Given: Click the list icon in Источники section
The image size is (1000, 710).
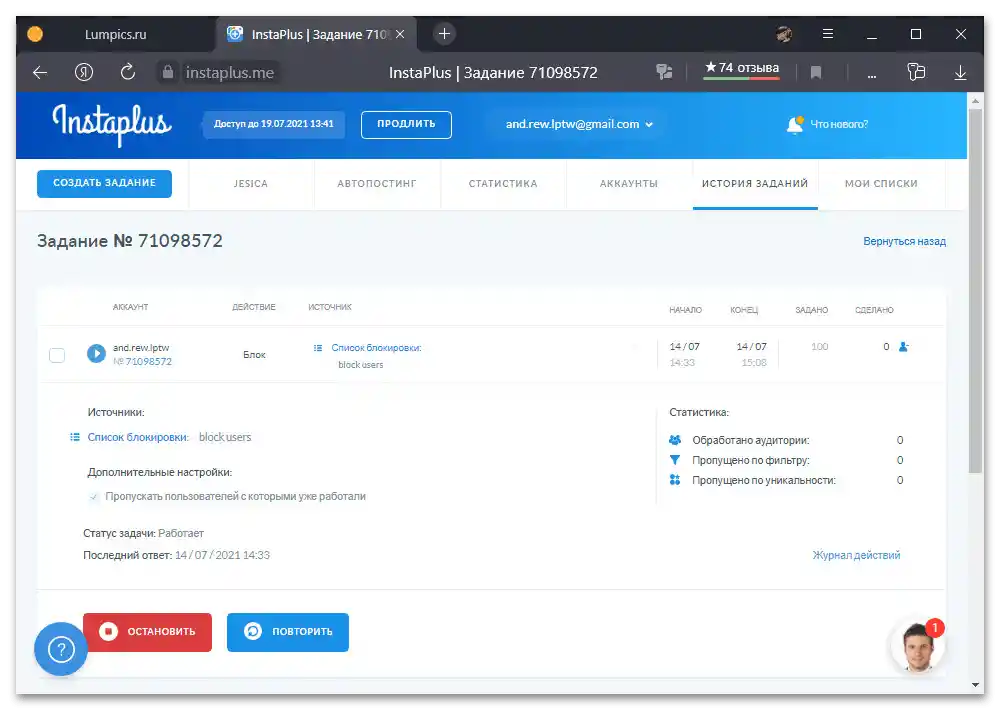Looking at the screenshot, I should [75, 438].
